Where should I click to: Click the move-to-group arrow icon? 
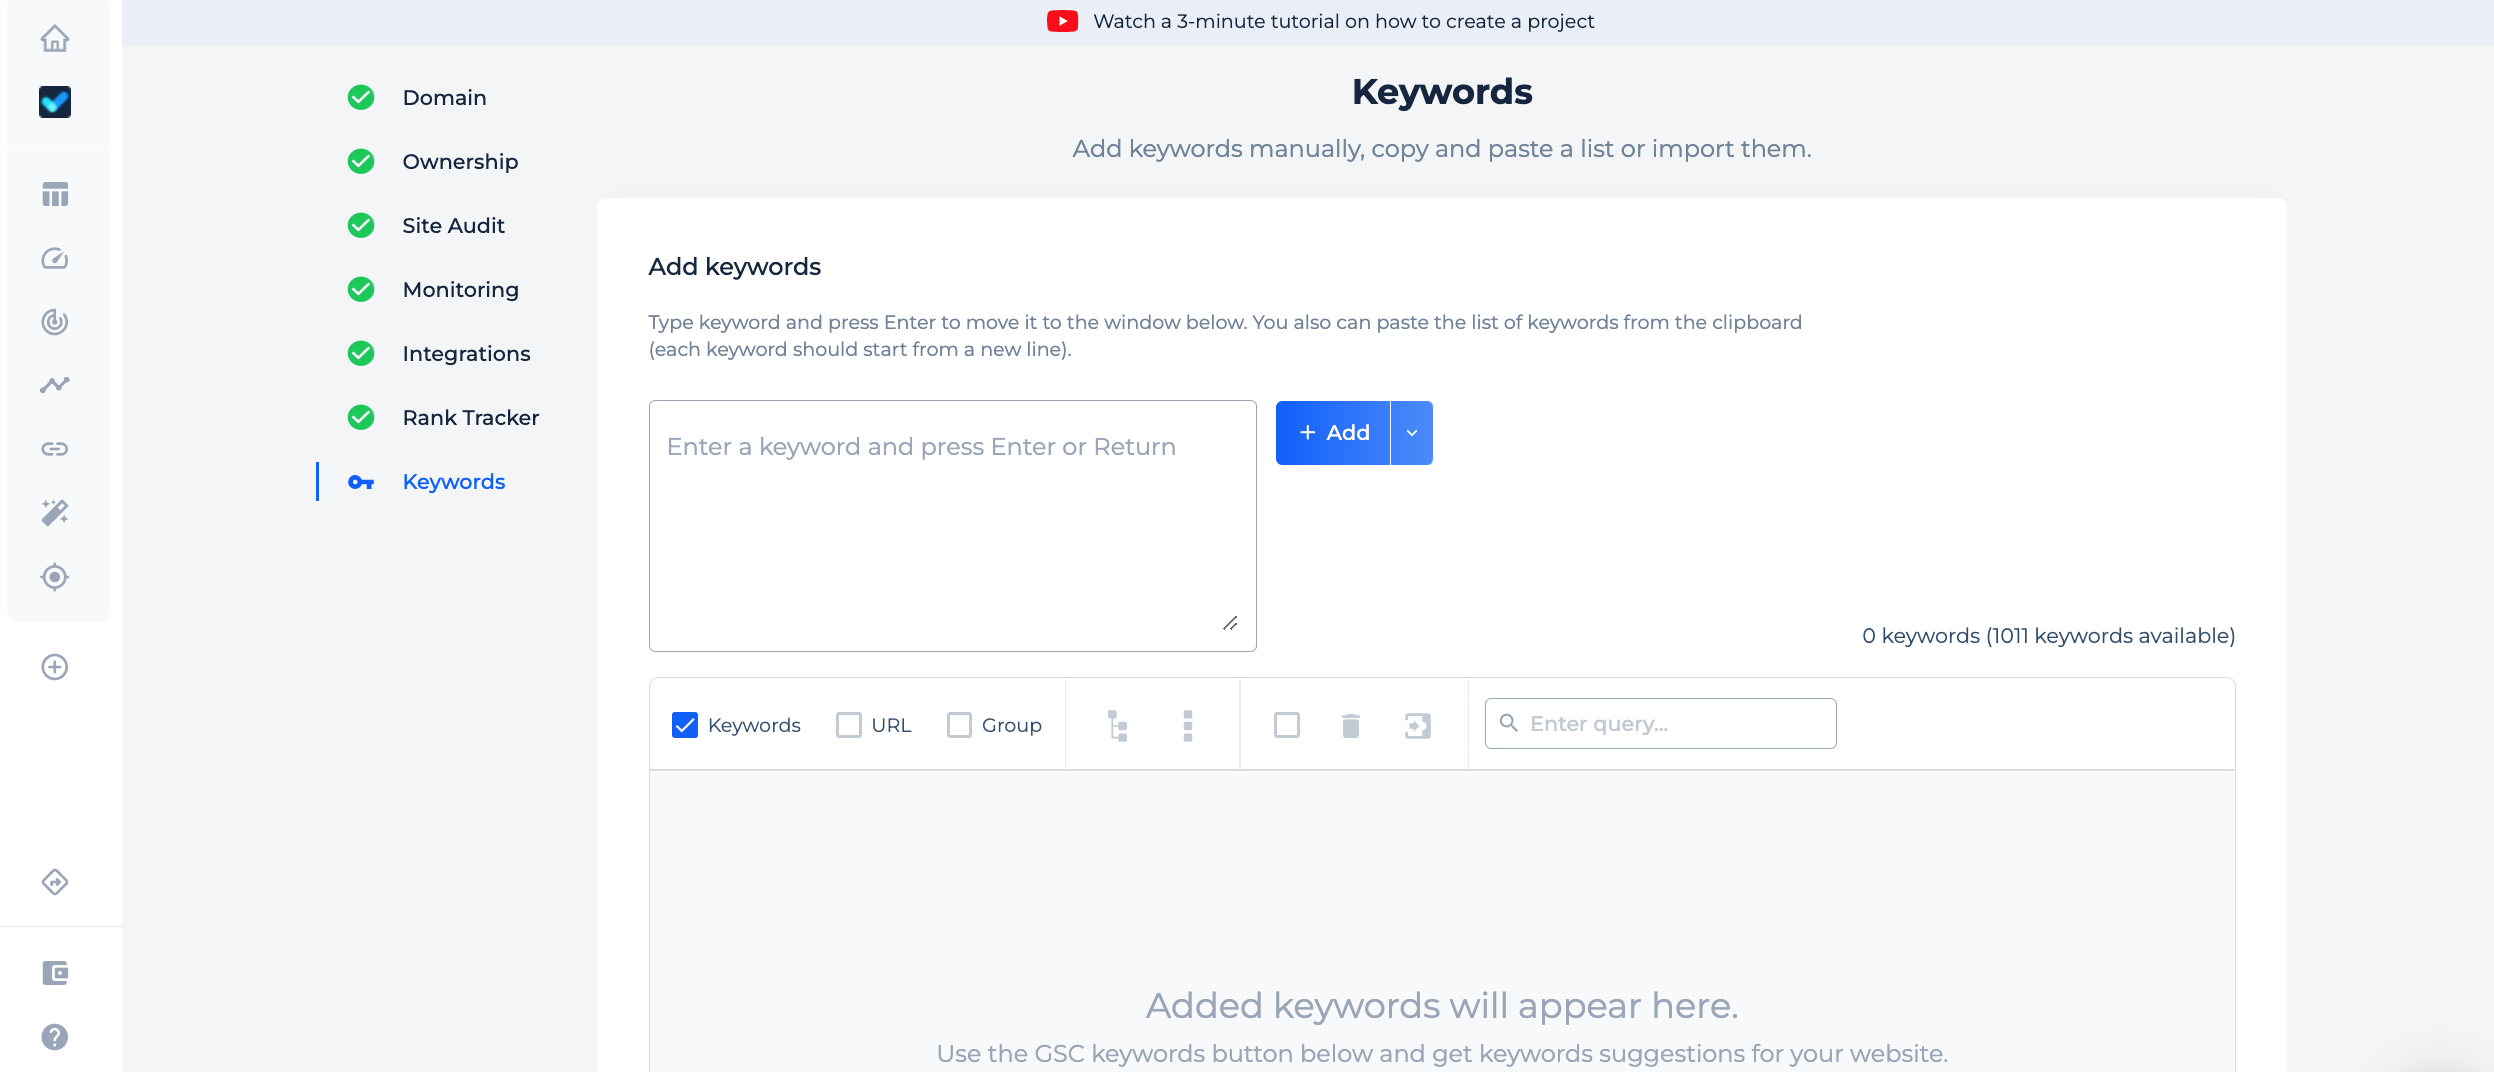[x=1418, y=726]
